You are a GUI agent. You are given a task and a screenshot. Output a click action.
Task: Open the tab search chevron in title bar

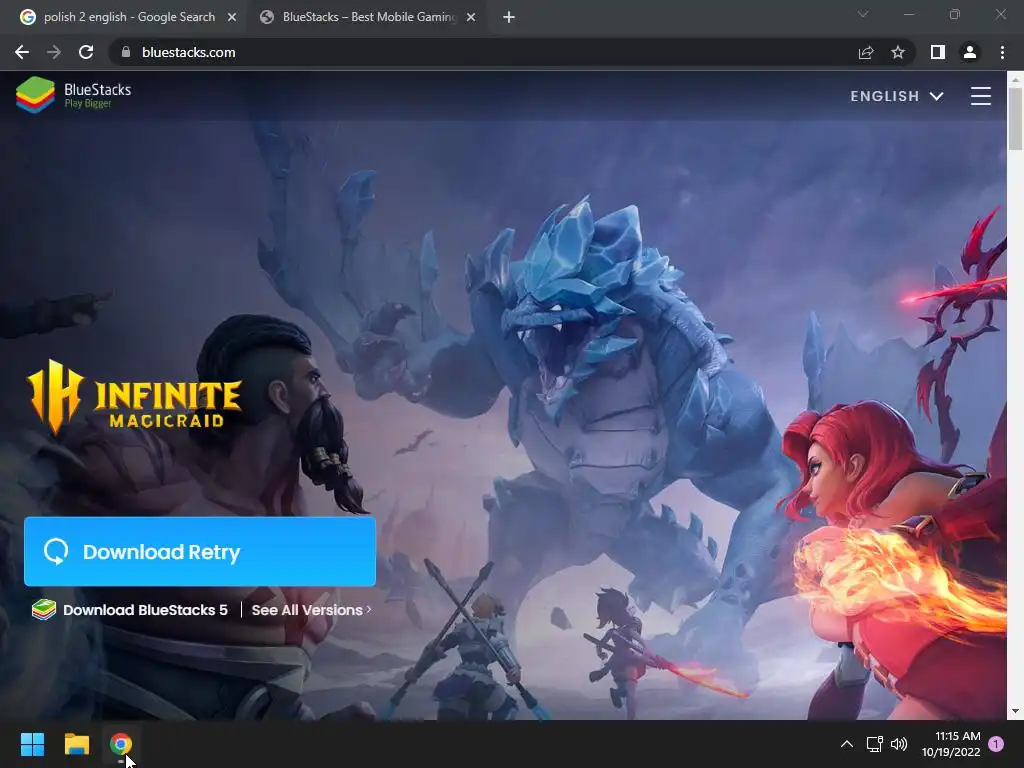click(863, 14)
